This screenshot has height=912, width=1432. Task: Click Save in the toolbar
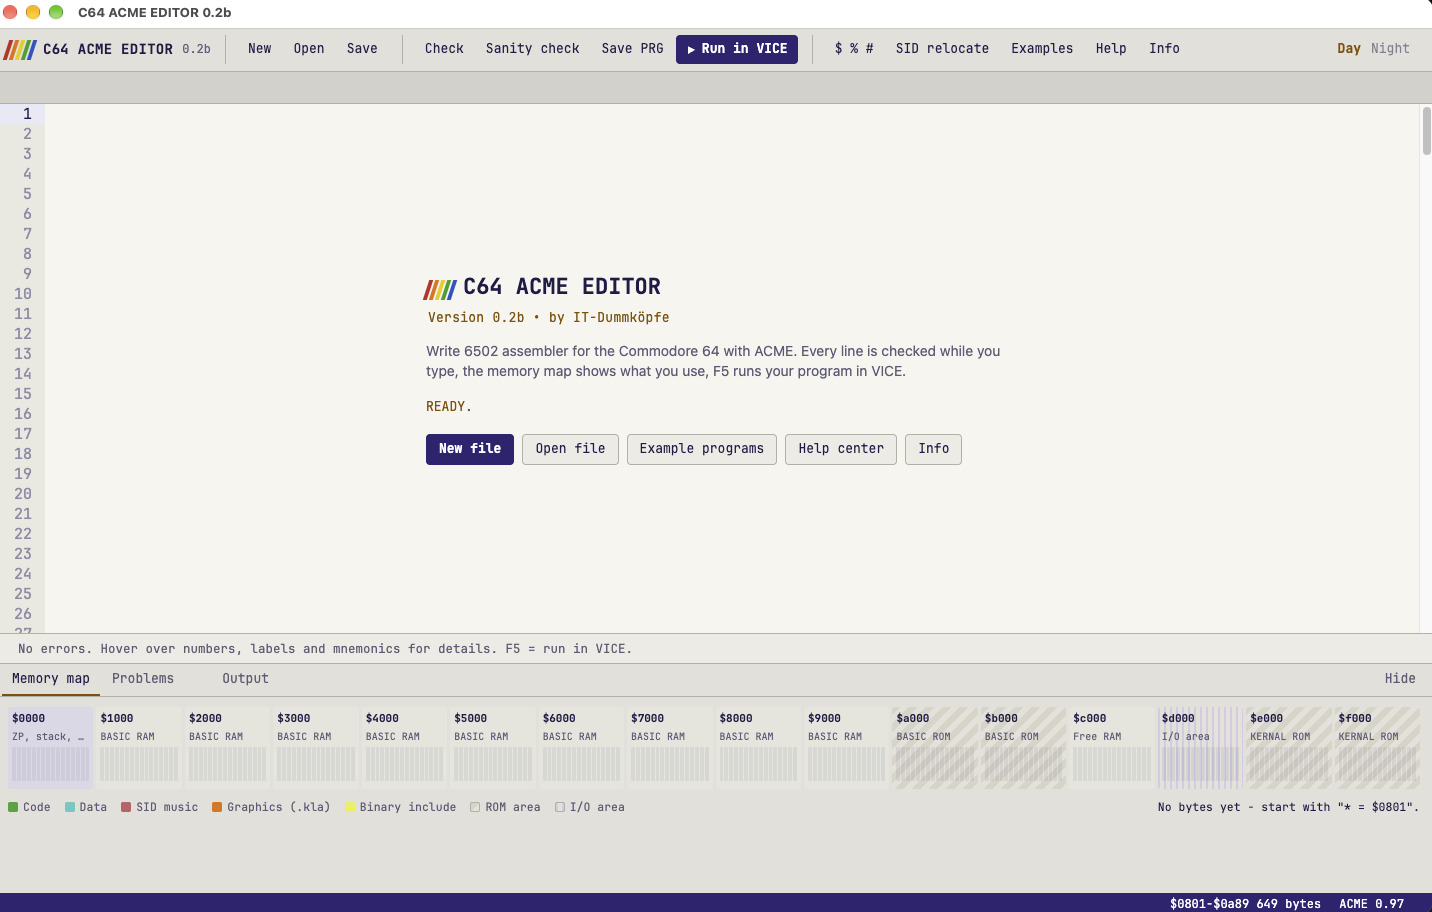pyautogui.click(x=362, y=49)
